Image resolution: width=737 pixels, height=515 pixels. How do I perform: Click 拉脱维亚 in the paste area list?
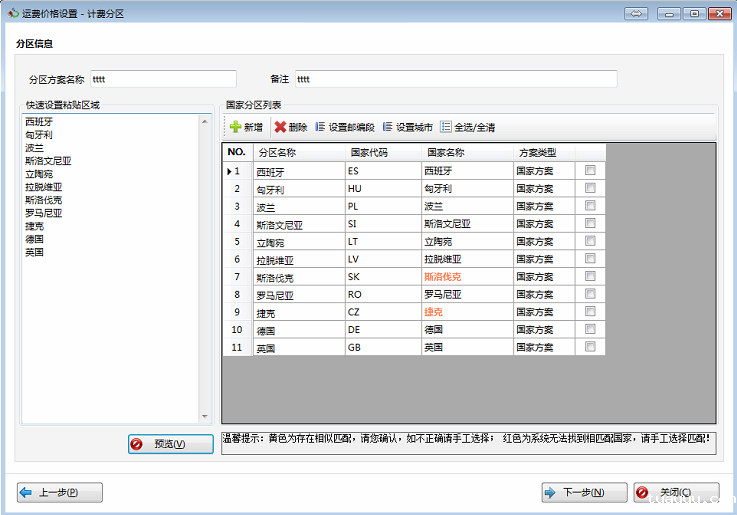(43, 187)
